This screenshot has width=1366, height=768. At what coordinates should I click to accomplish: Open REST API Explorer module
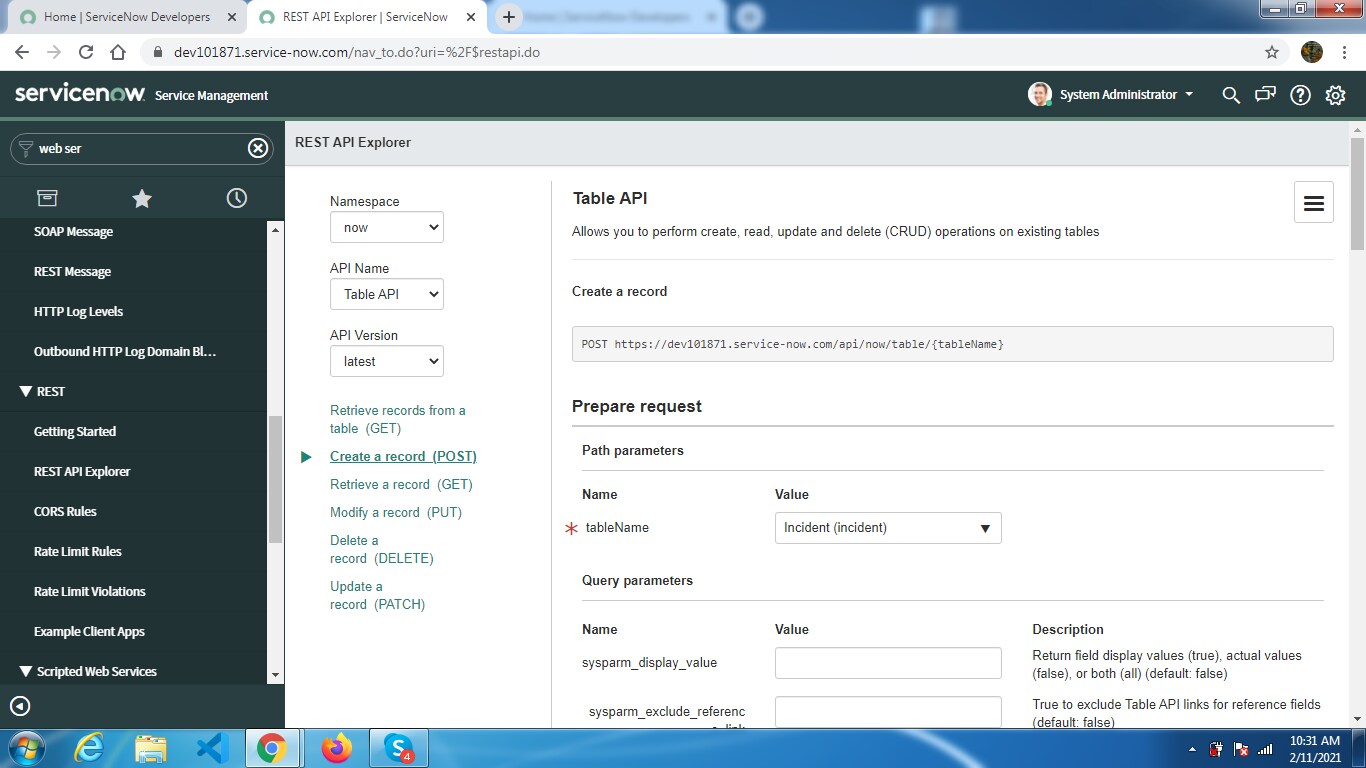pyautogui.click(x=82, y=471)
